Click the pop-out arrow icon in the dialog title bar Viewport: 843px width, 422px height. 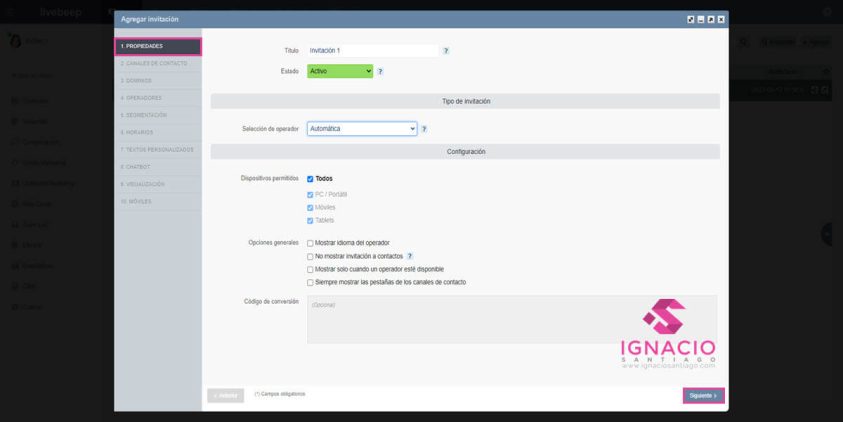pos(711,19)
